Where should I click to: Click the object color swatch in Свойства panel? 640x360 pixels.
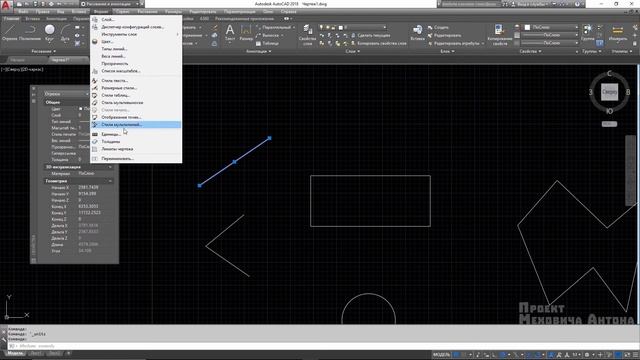point(527,27)
